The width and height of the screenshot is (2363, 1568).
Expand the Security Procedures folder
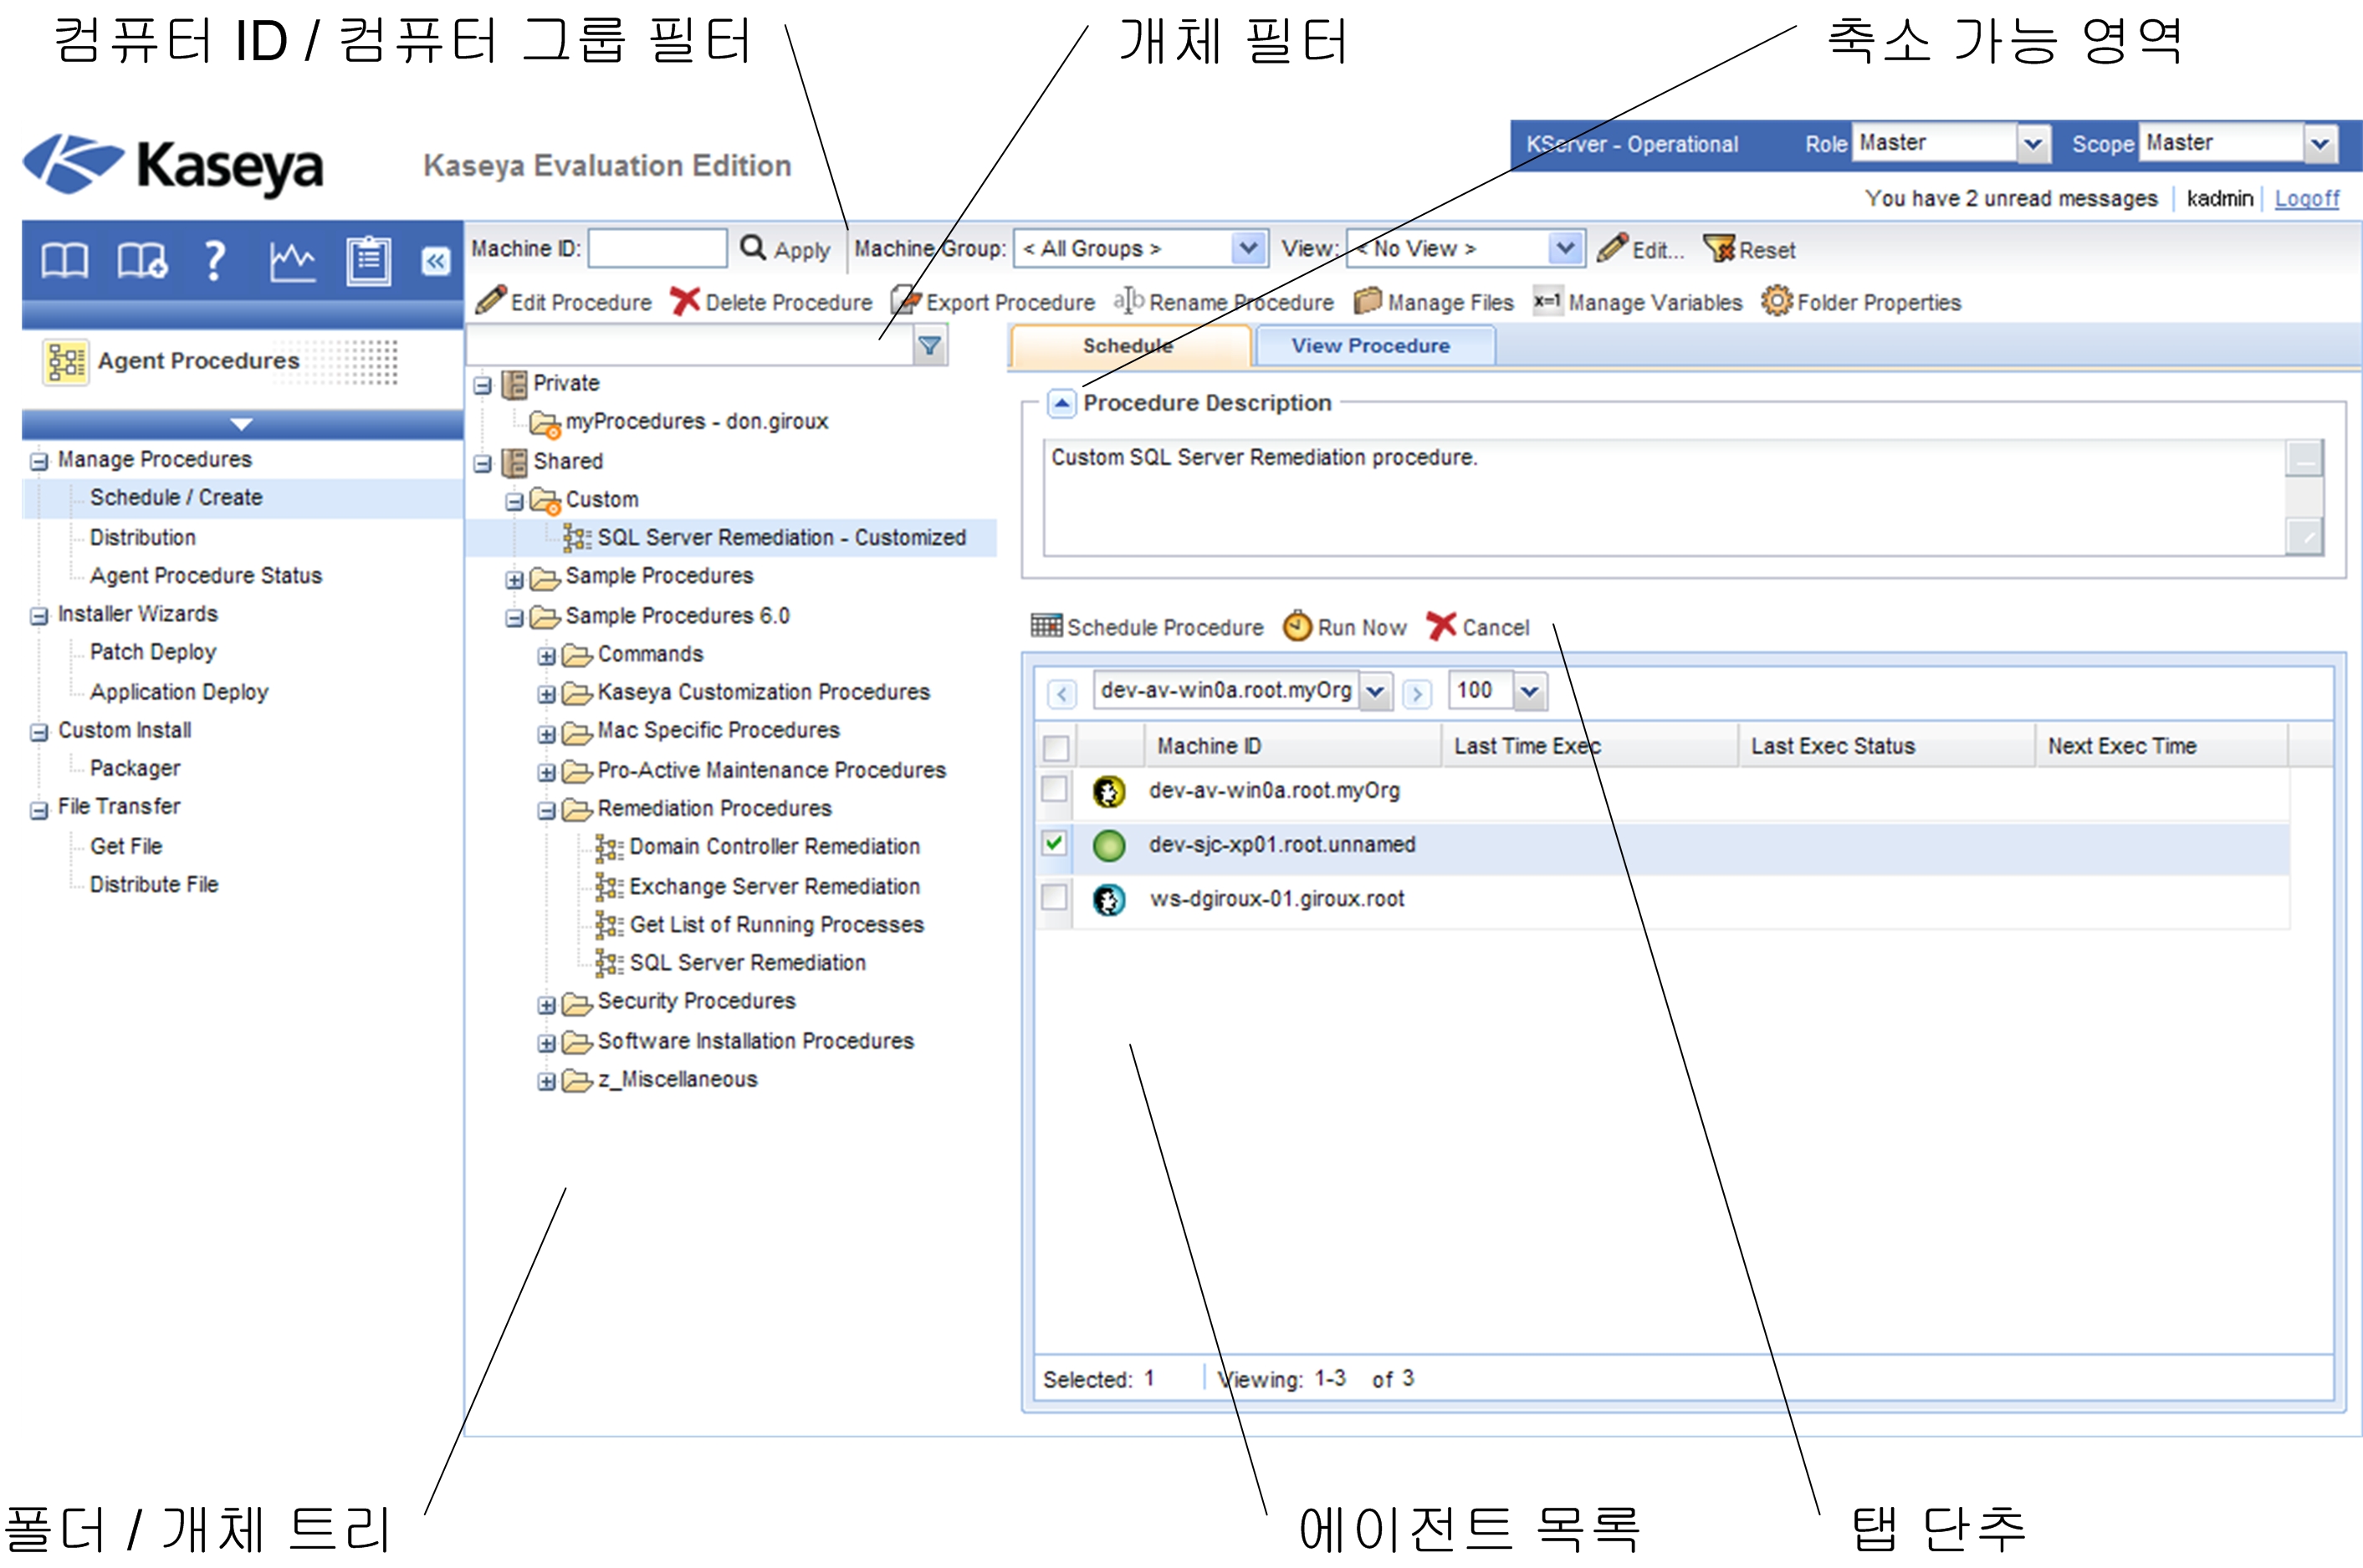point(546,1005)
